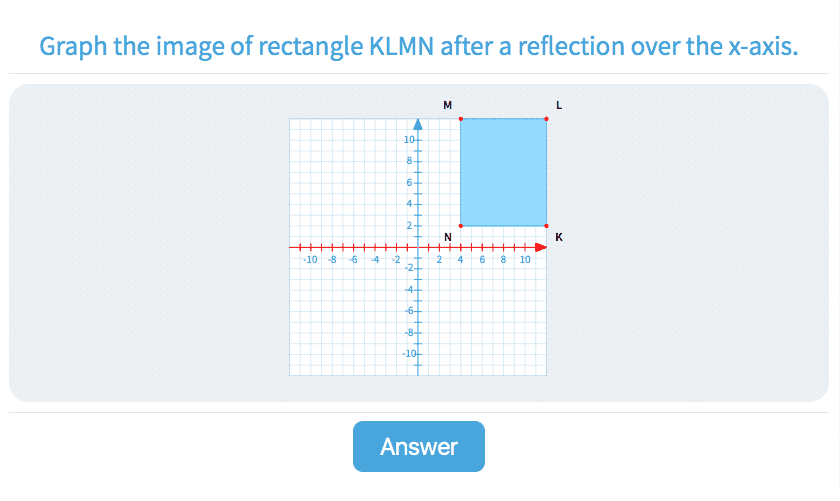Click the letter K label
The height and width of the screenshot is (501, 840).
pos(559,237)
